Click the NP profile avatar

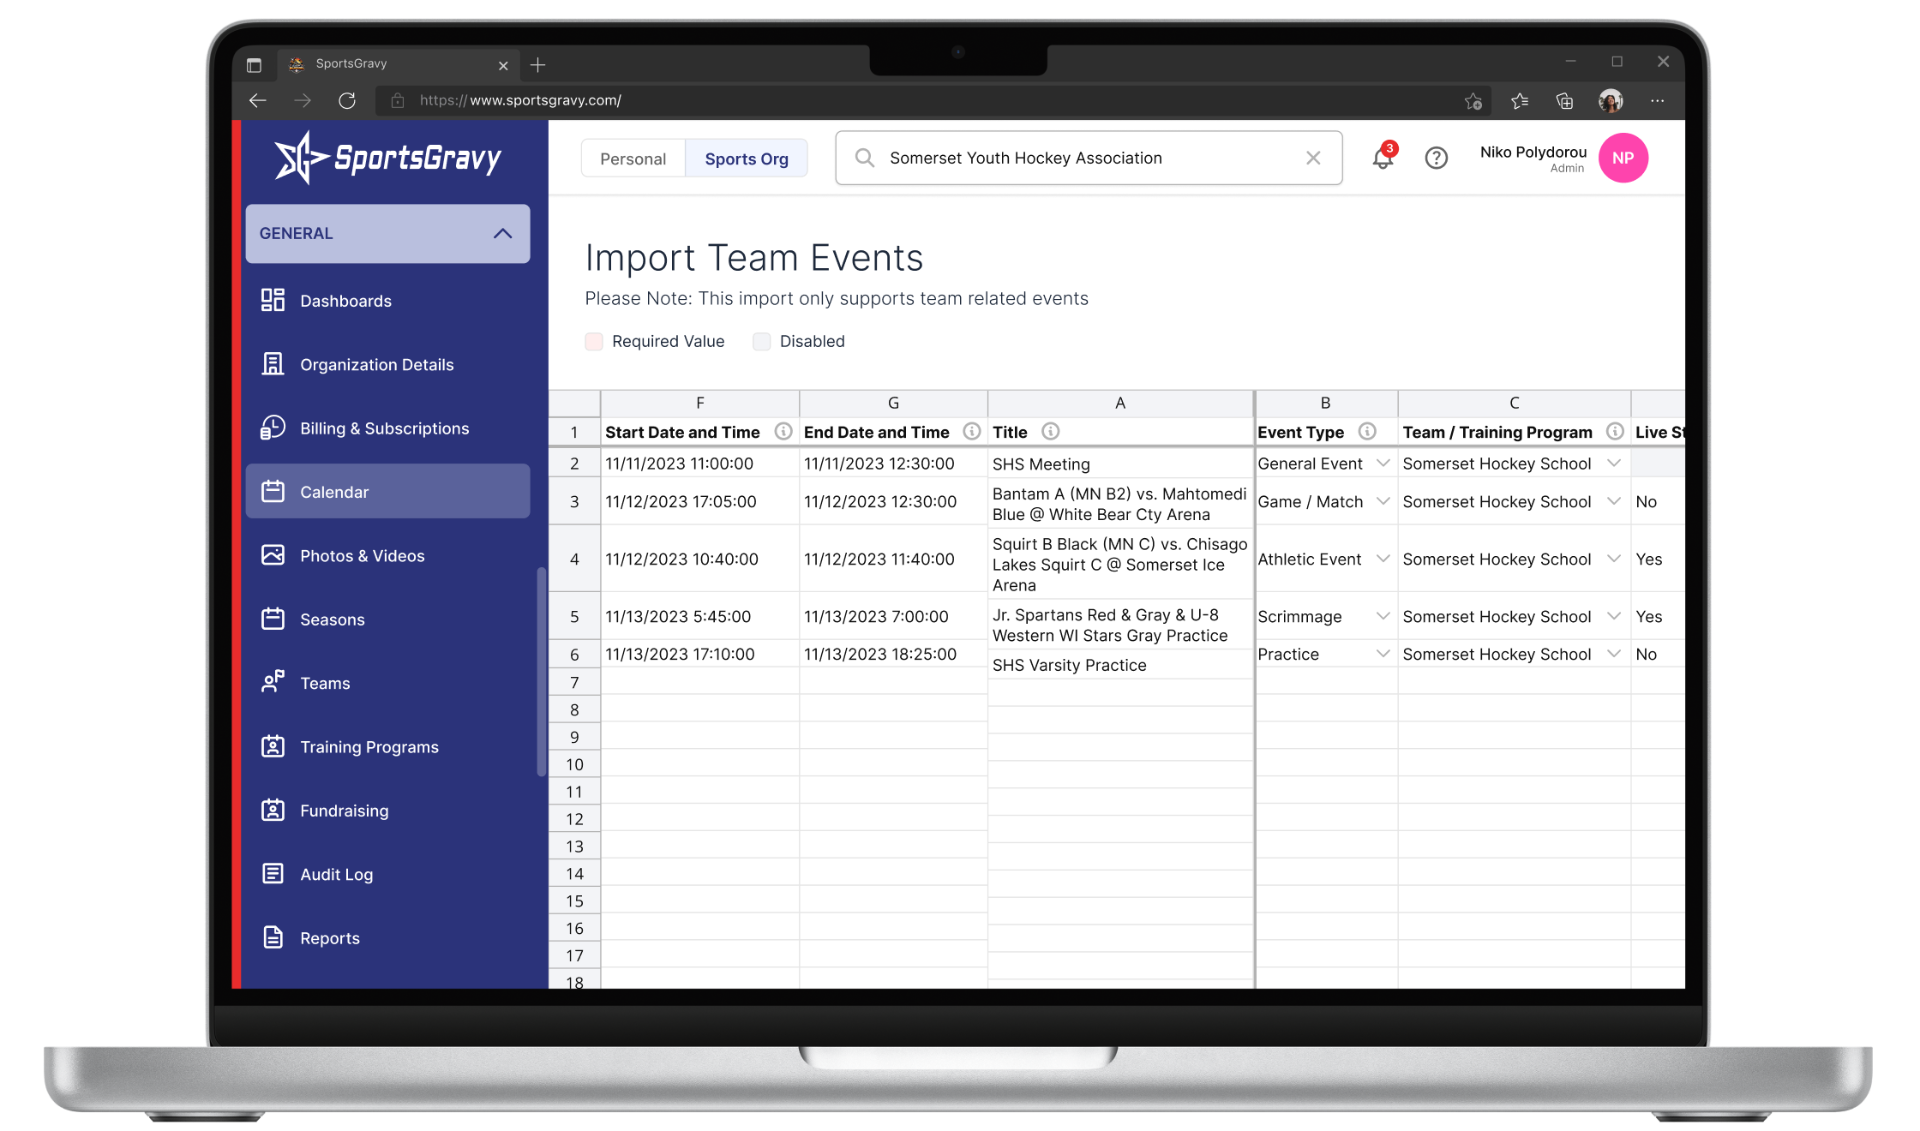1623,158
